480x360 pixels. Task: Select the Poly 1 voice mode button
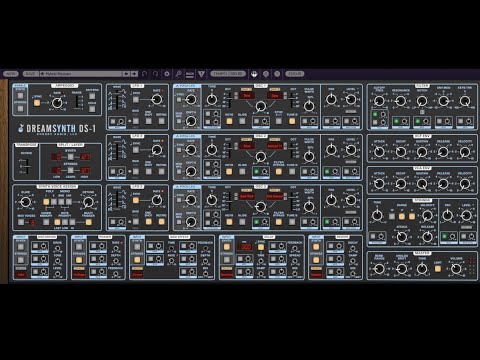click(46, 202)
